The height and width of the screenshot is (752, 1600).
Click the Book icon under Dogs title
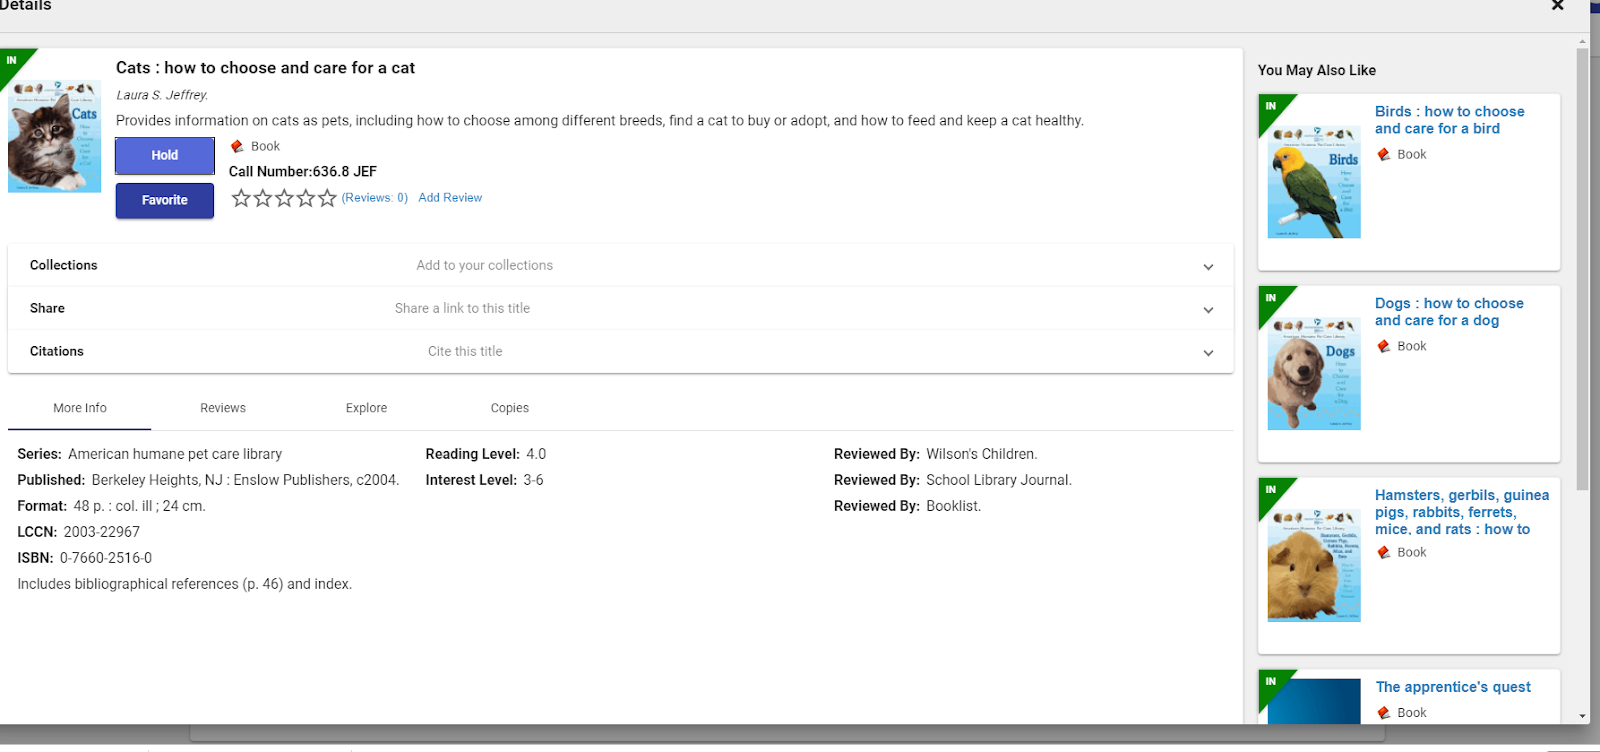[x=1384, y=346]
